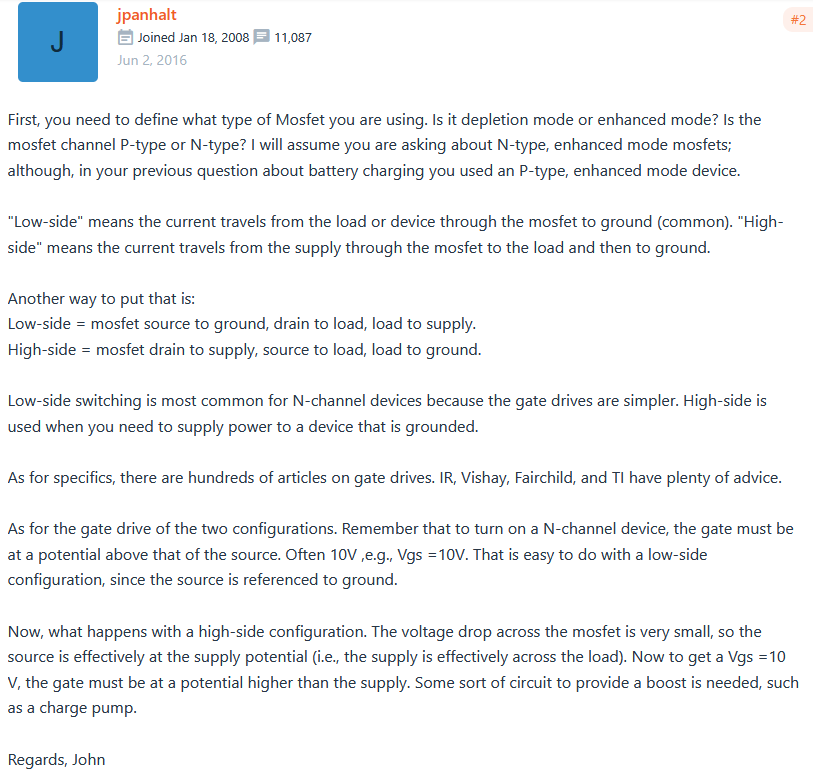Click the line "Low-side = mosfet source to ground"
The width and height of the screenshot is (813, 780).
tap(241, 324)
